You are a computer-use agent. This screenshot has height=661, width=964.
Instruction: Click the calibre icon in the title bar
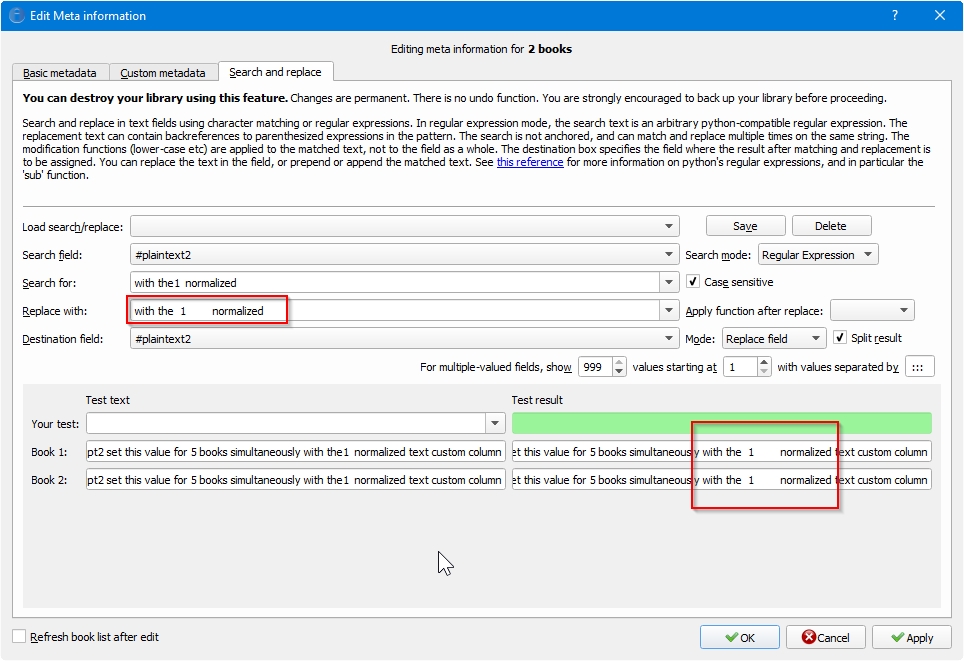[x=17, y=16]
